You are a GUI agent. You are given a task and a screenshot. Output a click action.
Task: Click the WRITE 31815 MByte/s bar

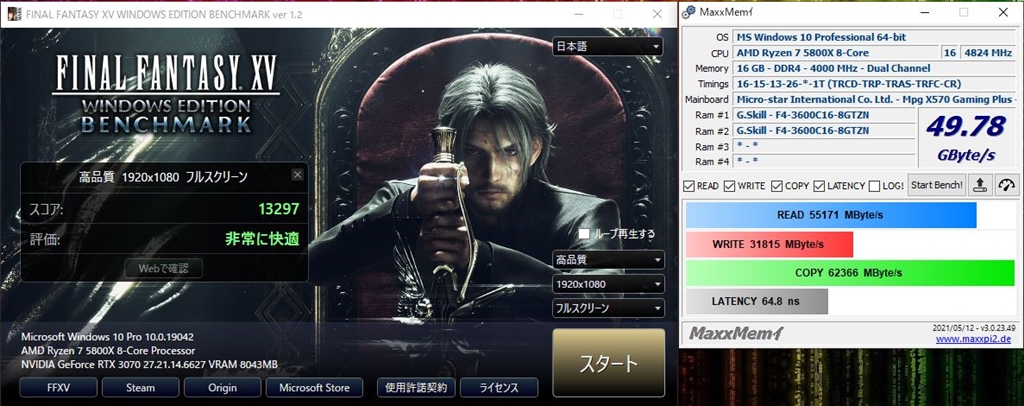[x=769, y=244]
